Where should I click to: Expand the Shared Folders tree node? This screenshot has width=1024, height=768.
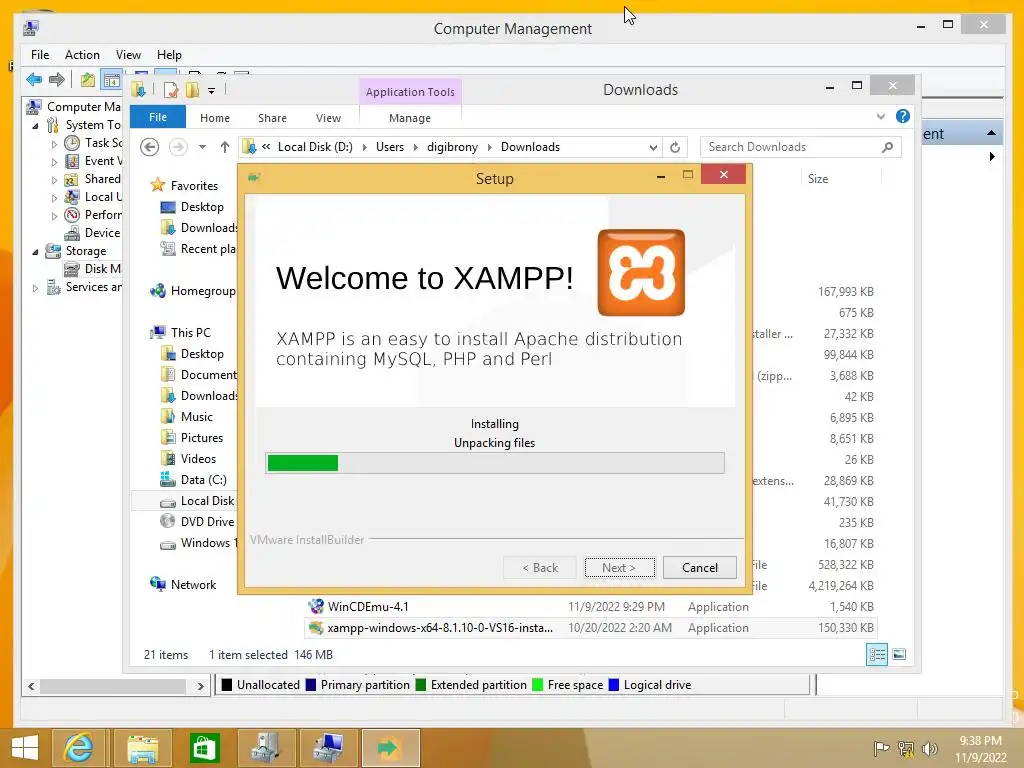[x=54, y=180]
